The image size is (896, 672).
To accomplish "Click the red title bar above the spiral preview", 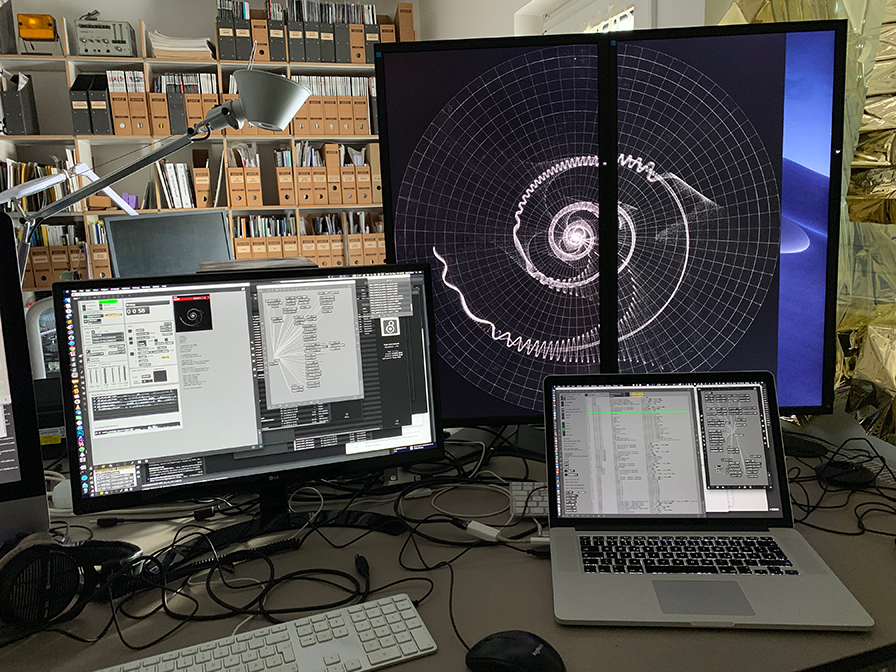I will pos(192,298).
